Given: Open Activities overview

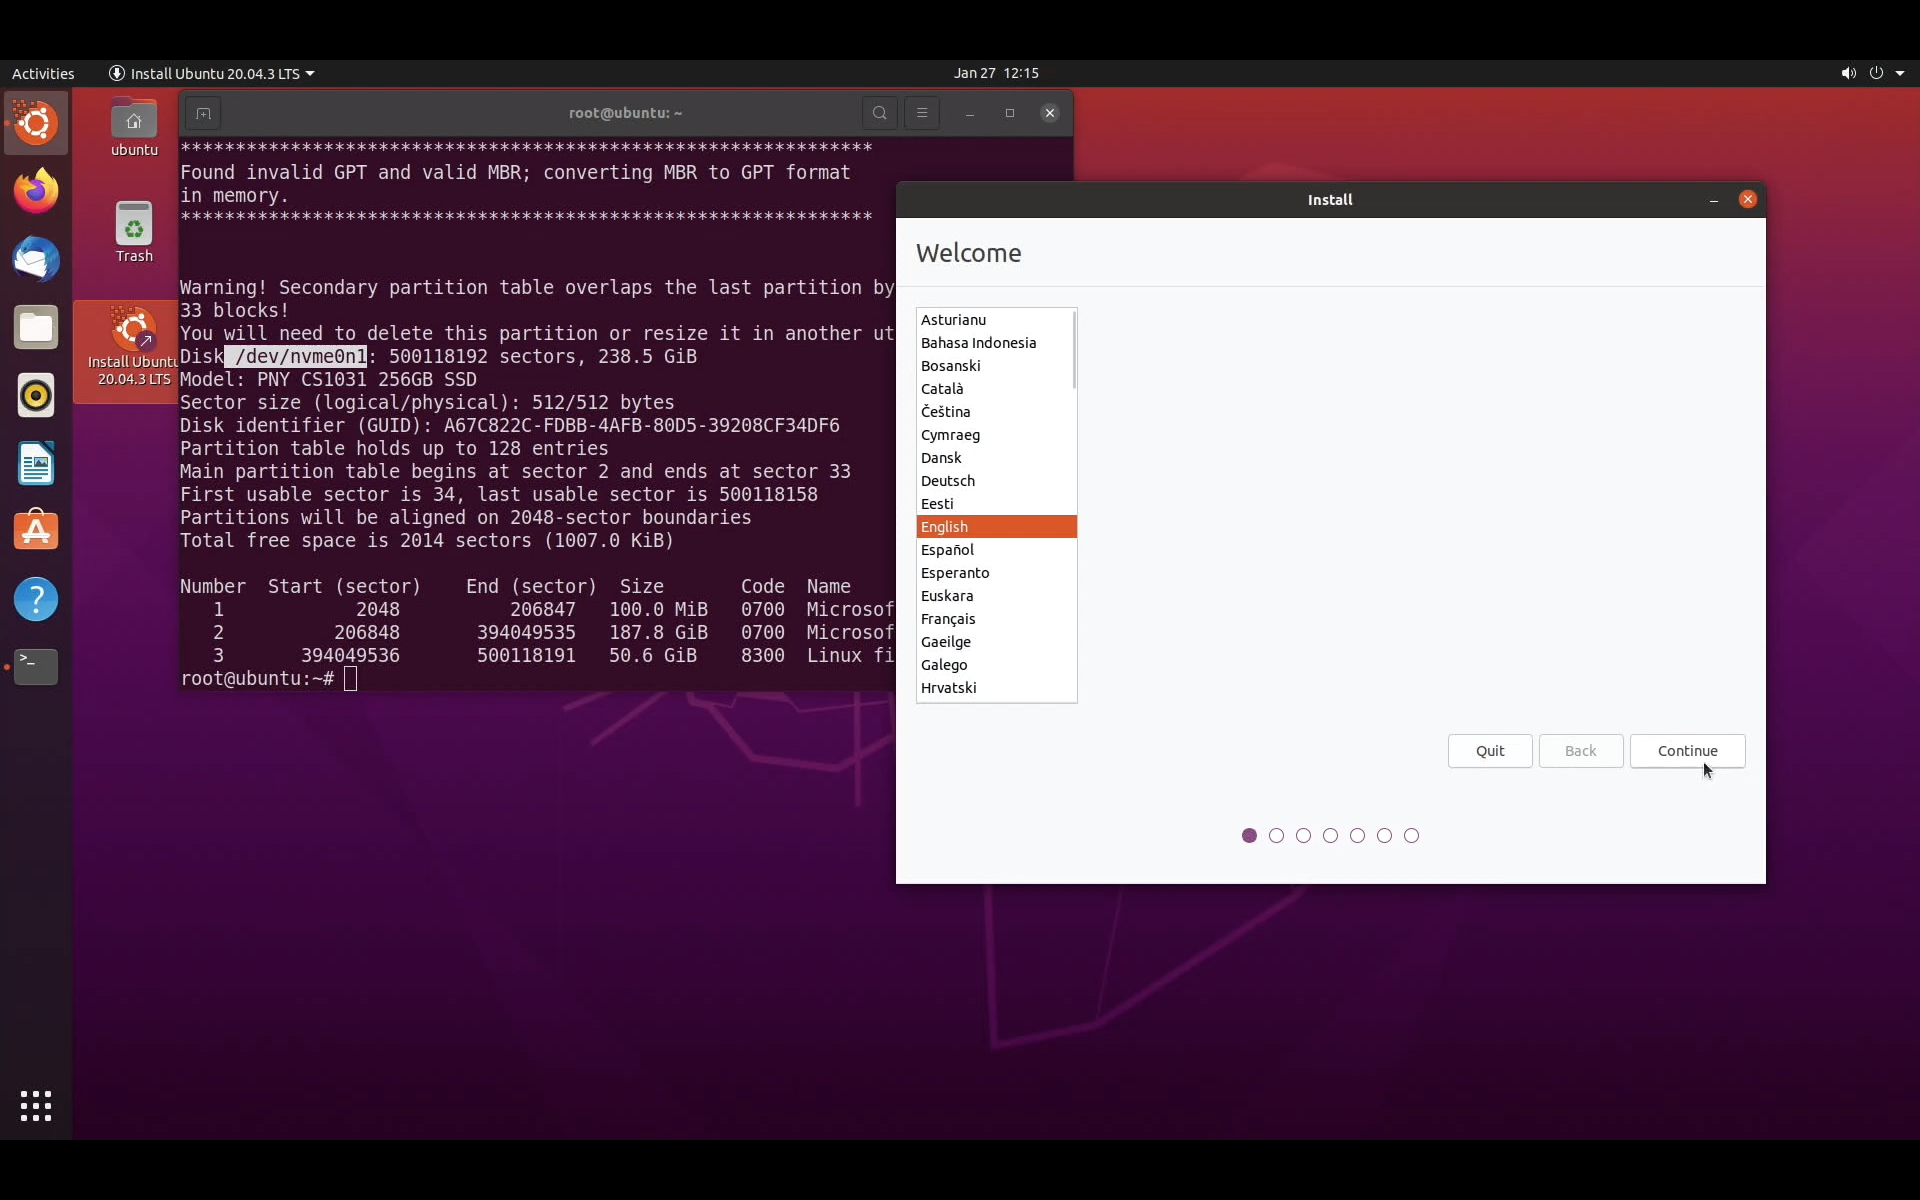Looking at the screenshot, I should pos(43,73).
